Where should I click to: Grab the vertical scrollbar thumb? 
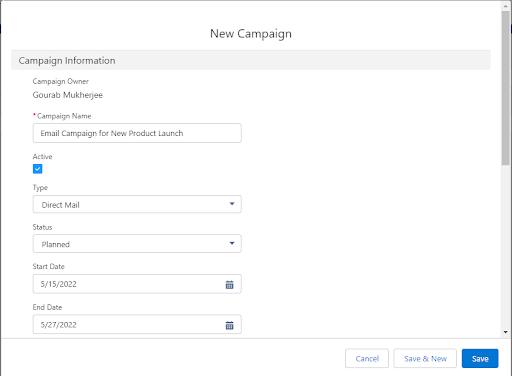point(506,87)
